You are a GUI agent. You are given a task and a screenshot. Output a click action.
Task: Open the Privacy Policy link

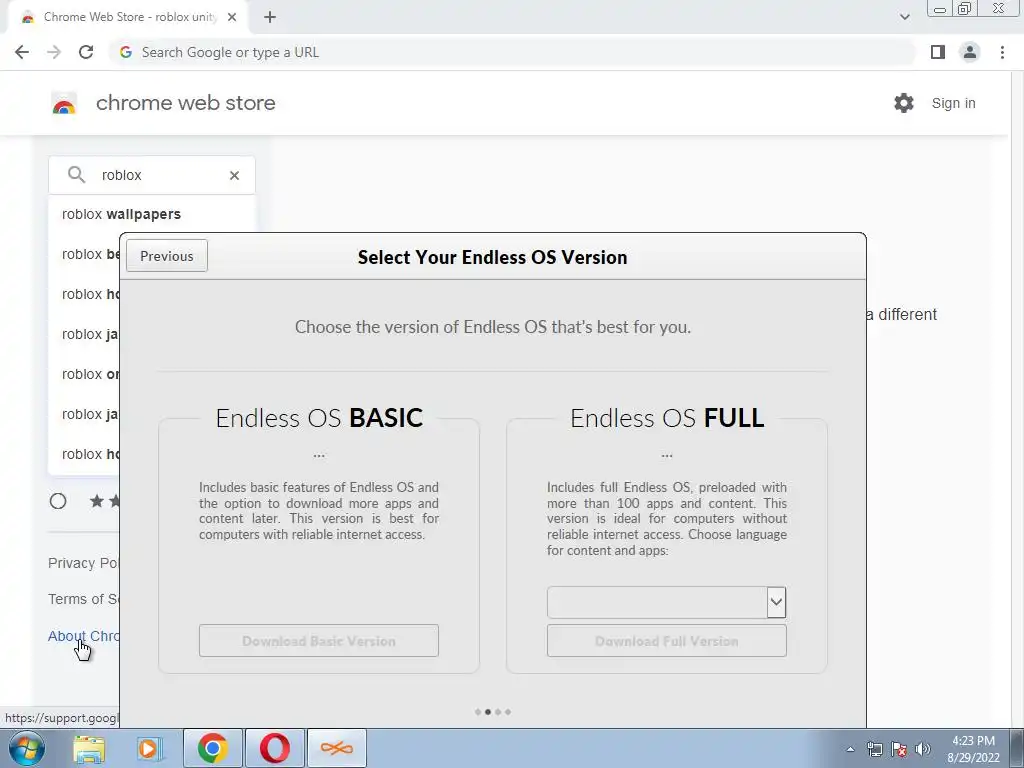click(x=84, y=563)
